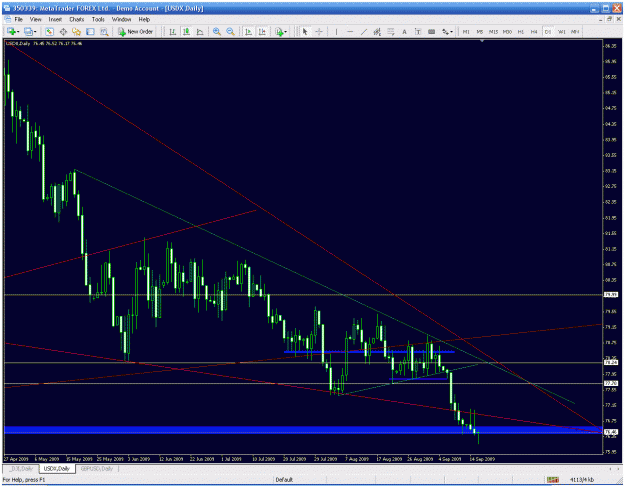Switch to the _DJI,Daily chart tab
Screen dimensions: 625x486
click(x=22, y=469)
